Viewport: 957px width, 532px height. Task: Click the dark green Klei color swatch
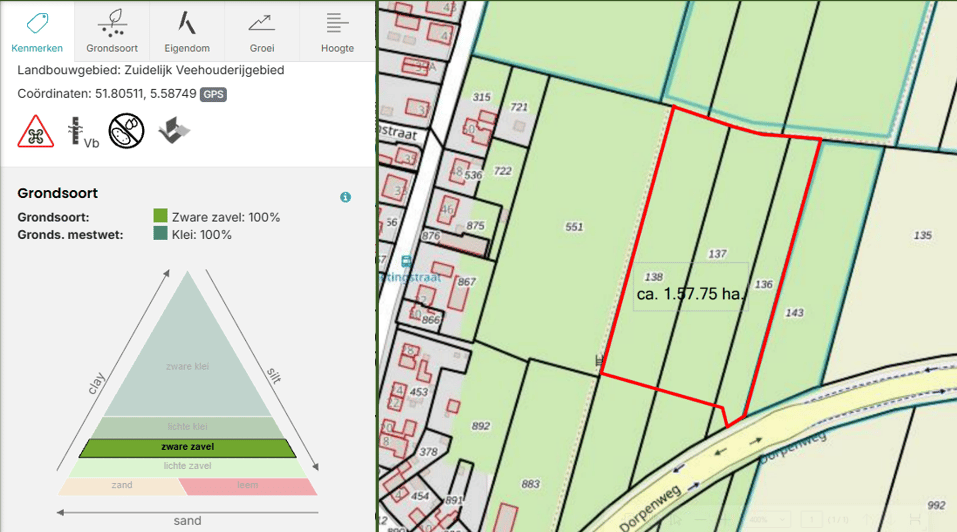[161, 232]
